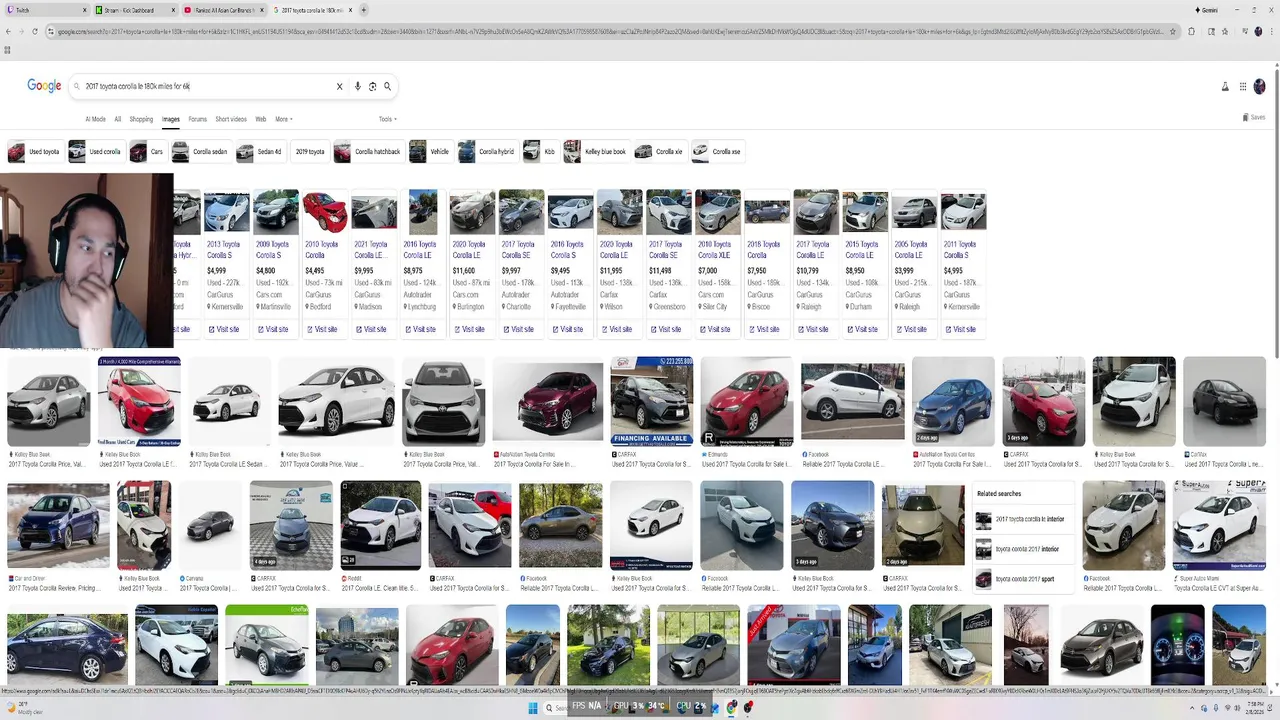Filter by Corolla hatchback chip
This screenshot has height=720, width=1280.
368,152
